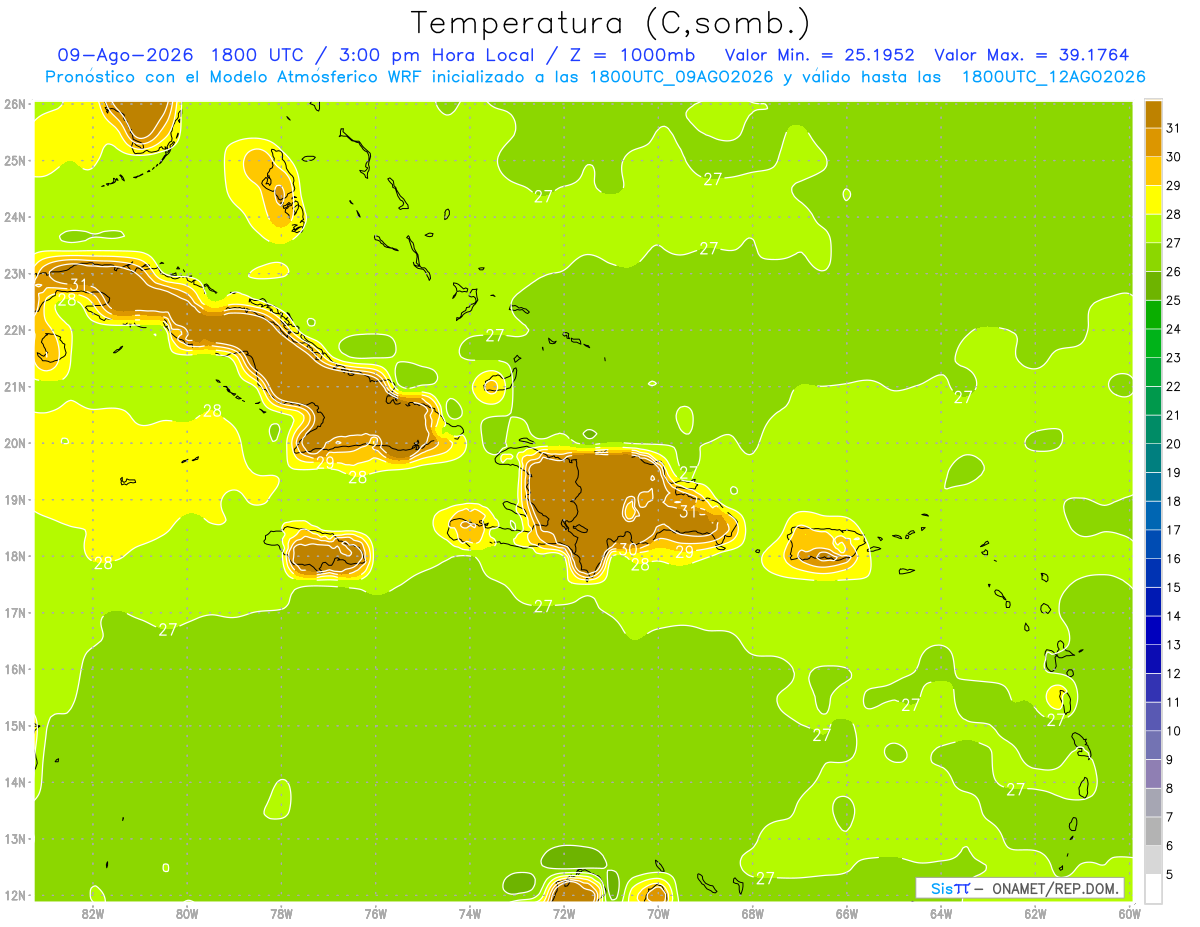Pick the legend swatch between 27 and 28
This screenshot has height=927, width=1200.
(1153, 228)
